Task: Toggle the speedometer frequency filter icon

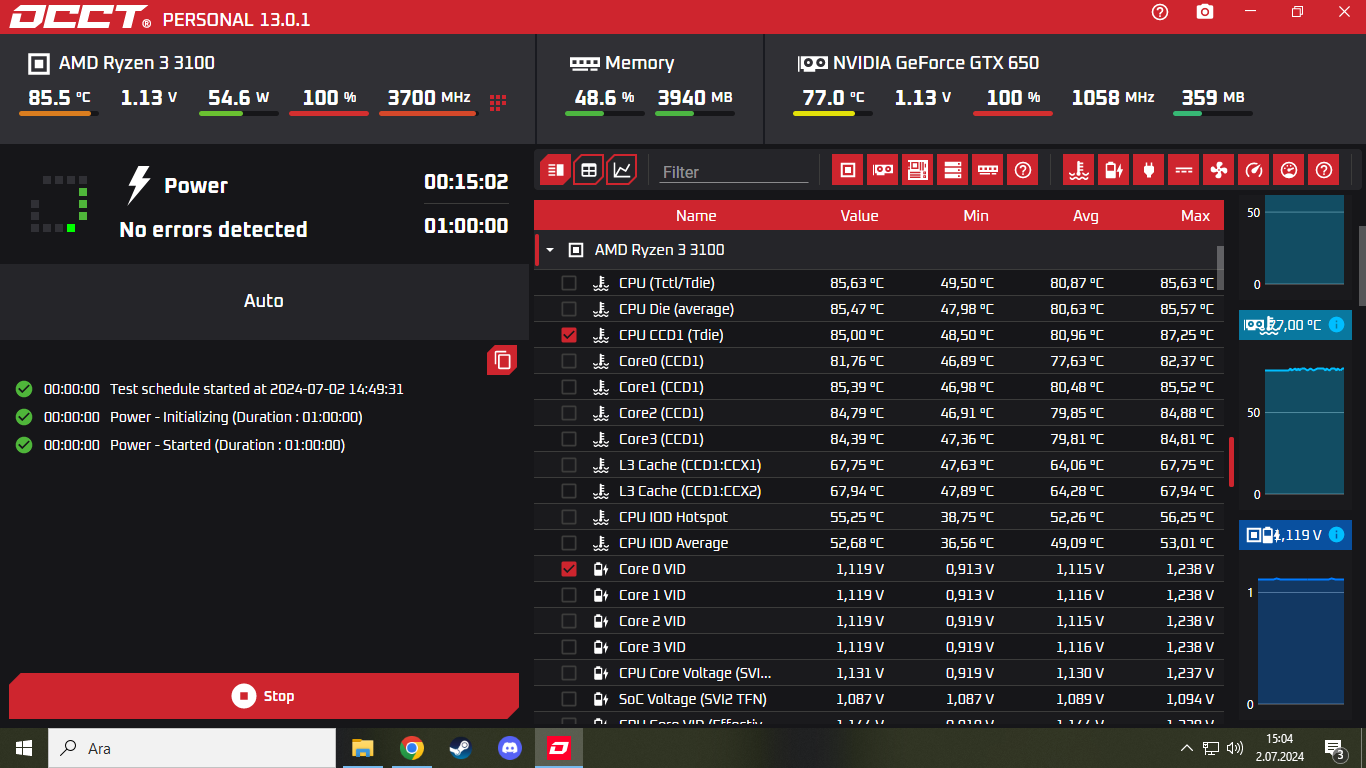Action: [x=1253, y=170]
